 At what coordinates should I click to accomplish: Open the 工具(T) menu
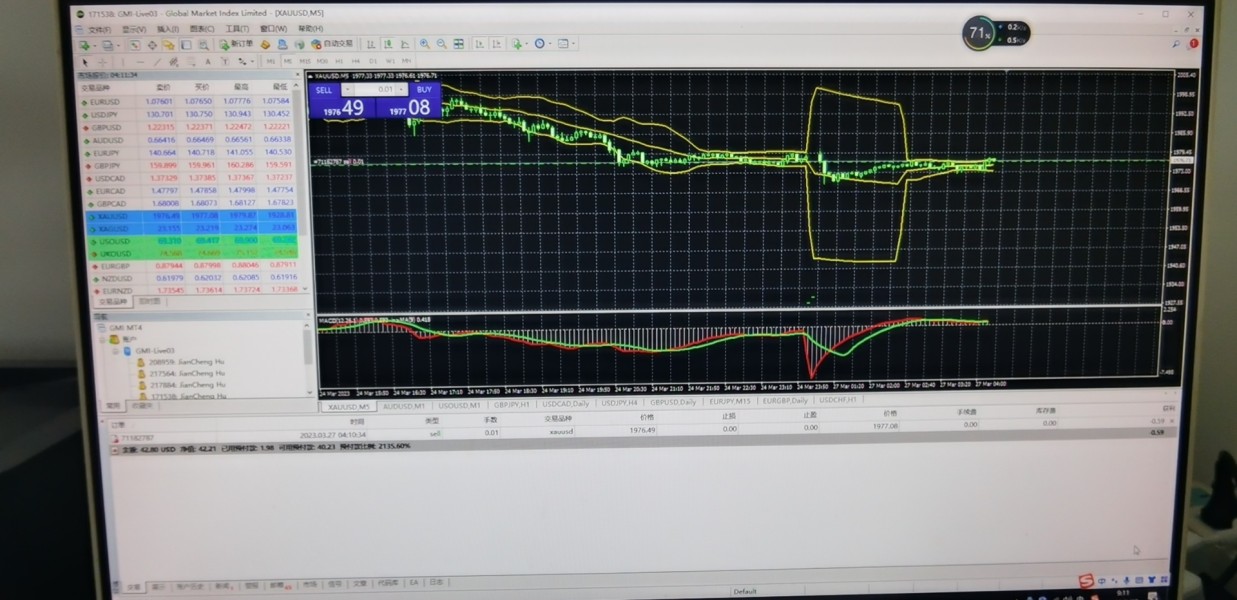(237, 29)
